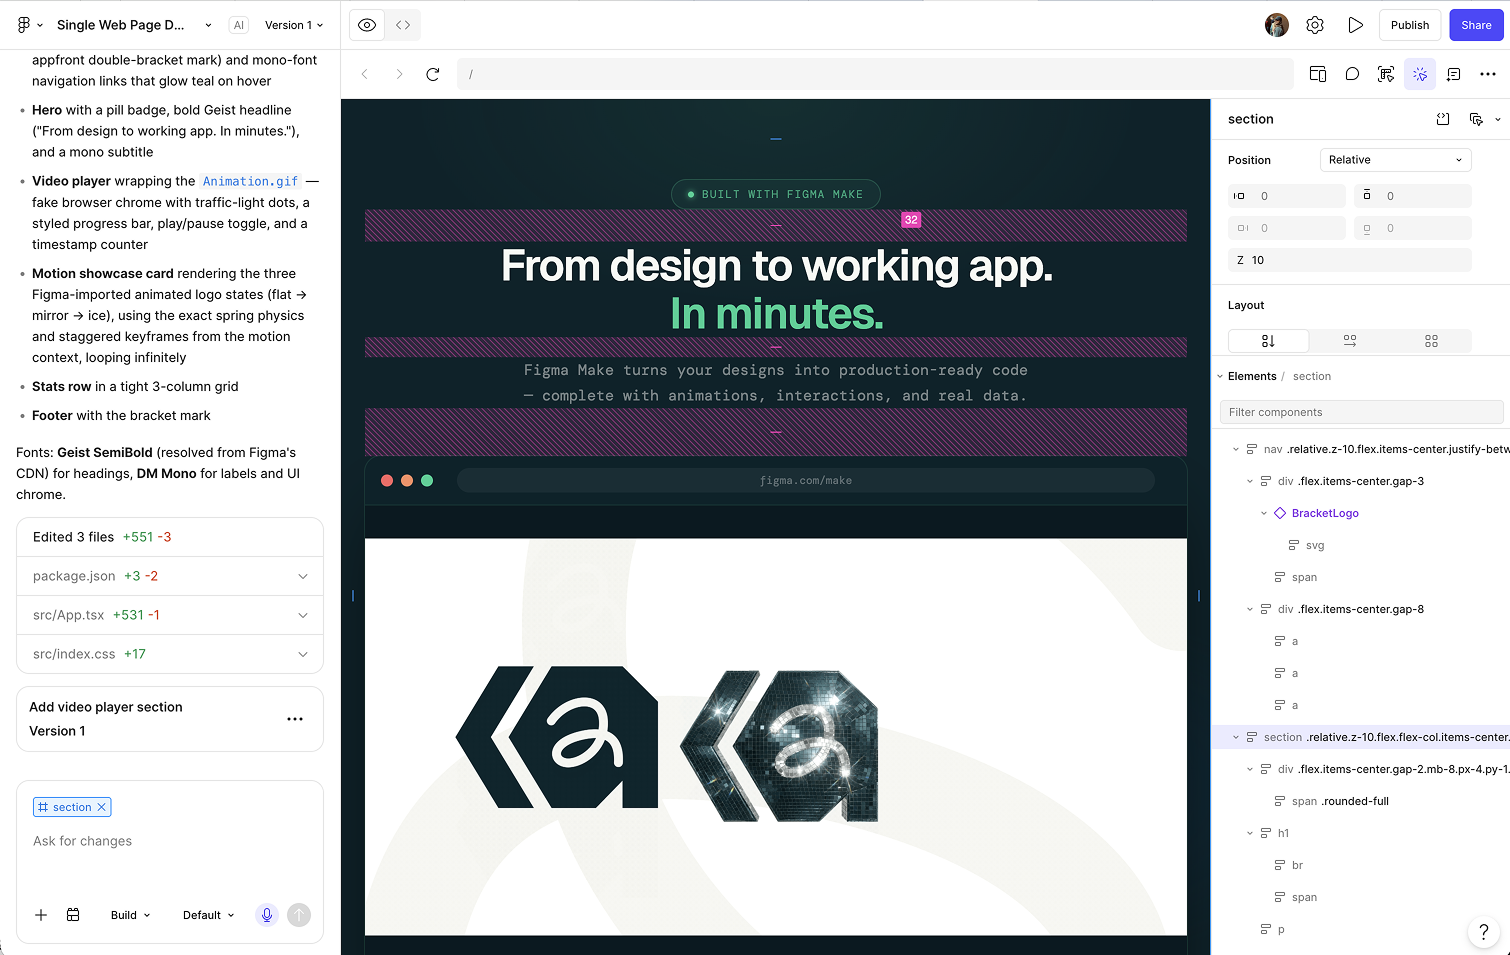
Task: Click the Animation.gif file link
Action: (x=250, y=181)
